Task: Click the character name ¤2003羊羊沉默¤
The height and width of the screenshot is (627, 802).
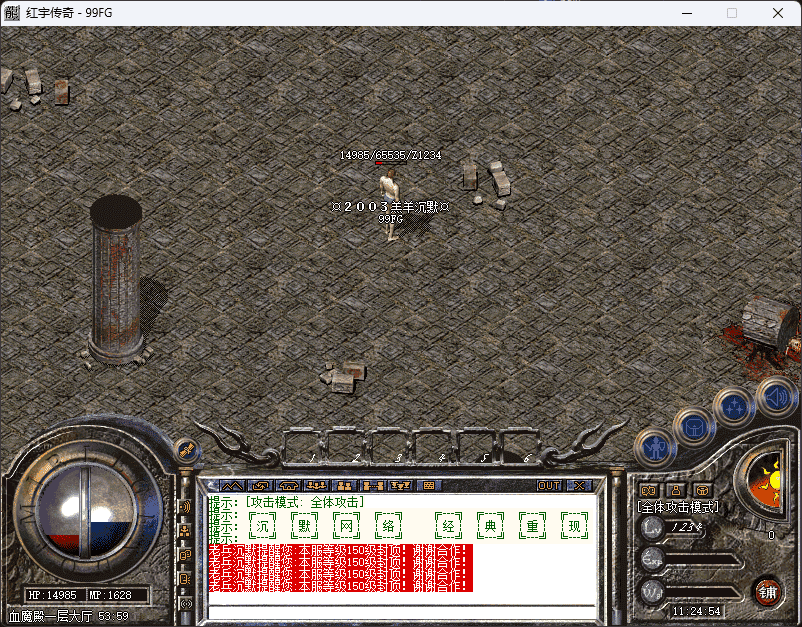Action: click(x=390, y=207)
